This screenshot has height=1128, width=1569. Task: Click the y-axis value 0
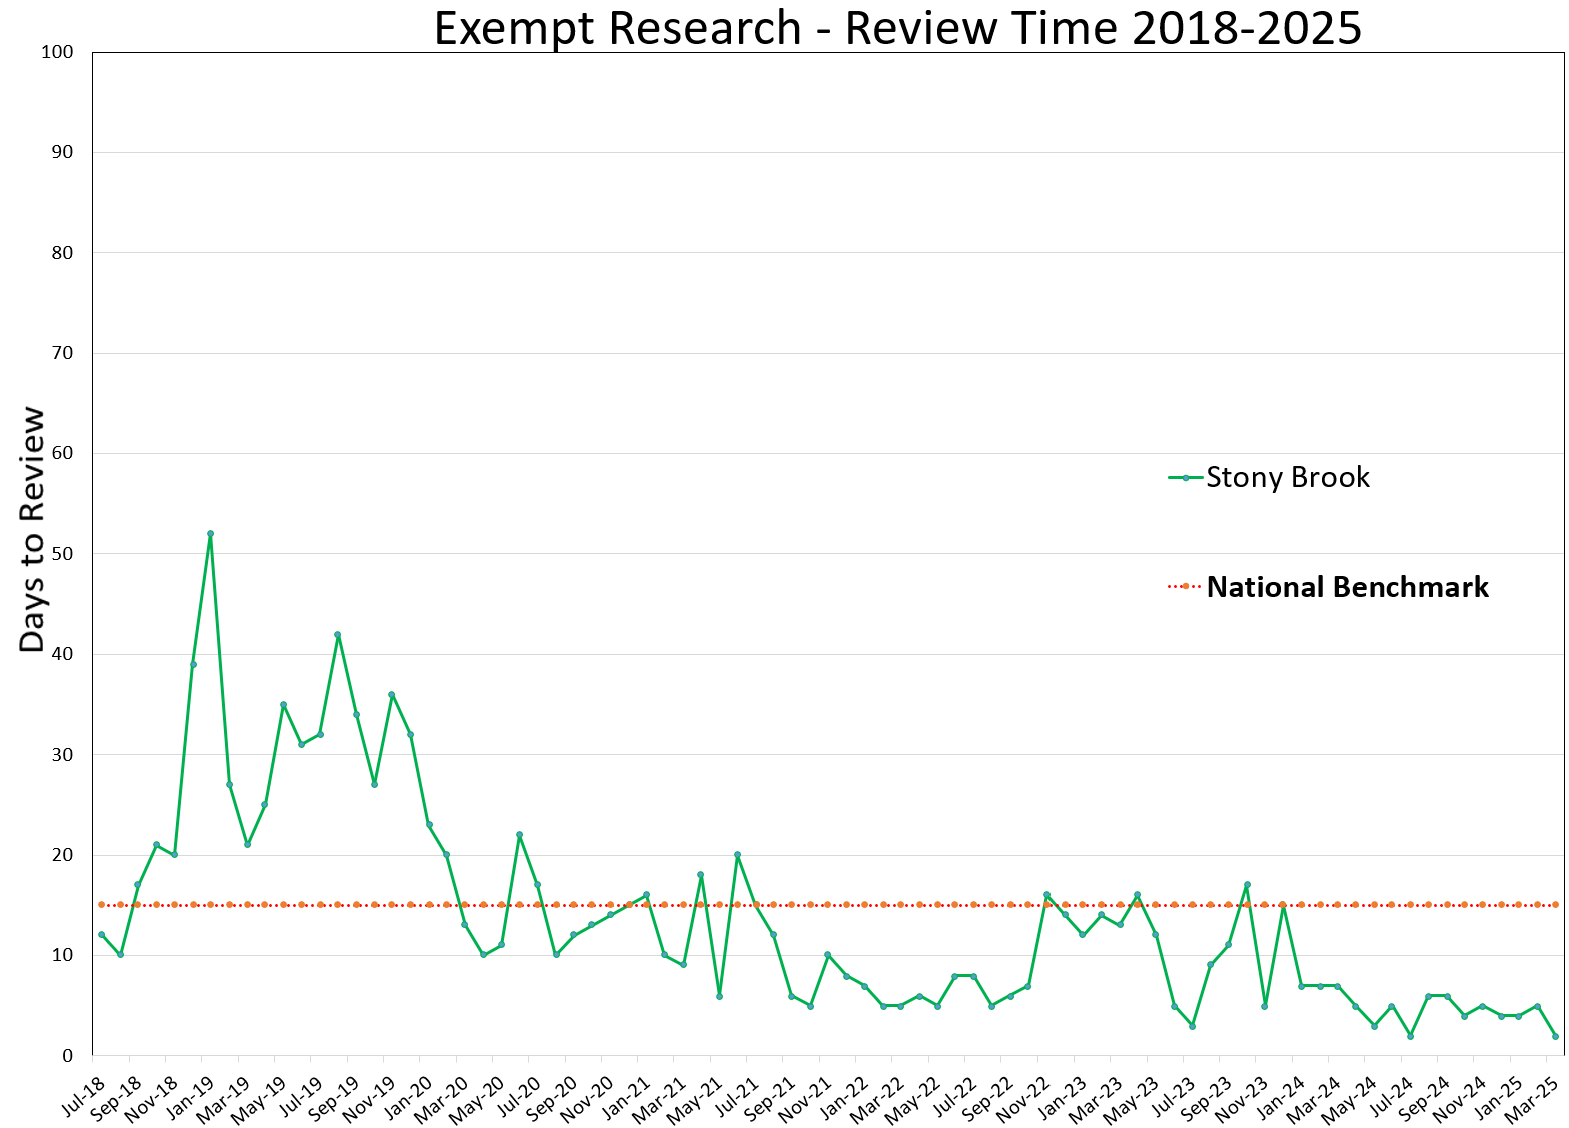click(x=68, y=1056)
